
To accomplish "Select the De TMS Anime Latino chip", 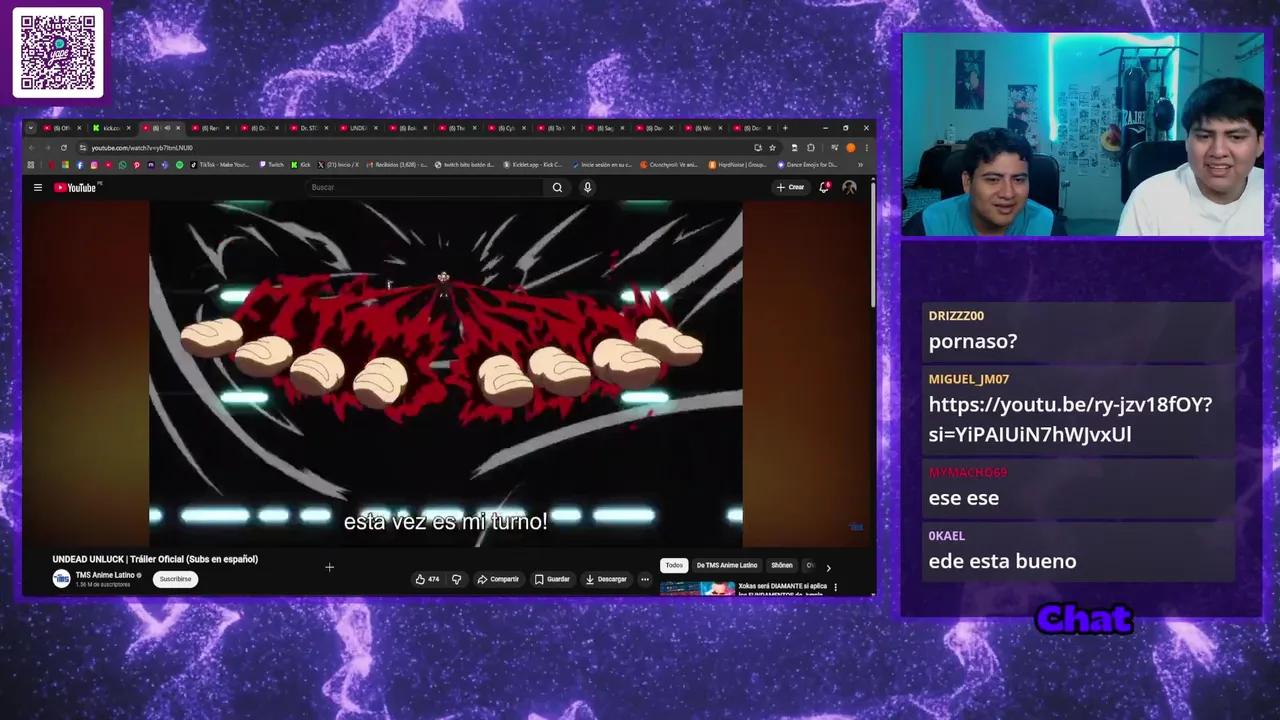I will point(727,565).
